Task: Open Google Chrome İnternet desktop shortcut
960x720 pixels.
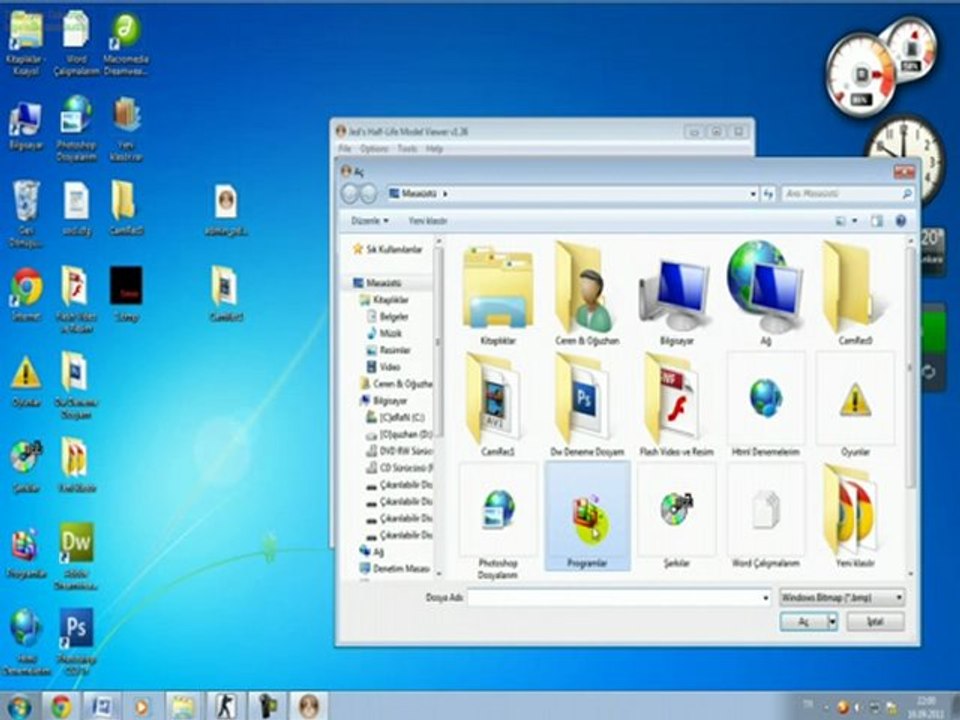Action: tap(26, 295)
